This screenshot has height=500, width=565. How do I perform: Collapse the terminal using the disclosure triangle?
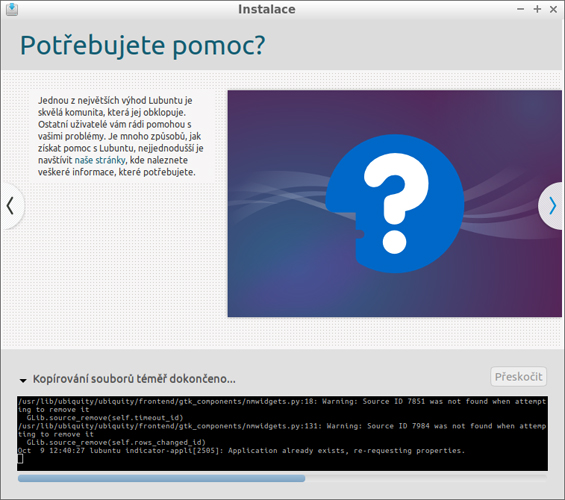[x=23, y=380]
